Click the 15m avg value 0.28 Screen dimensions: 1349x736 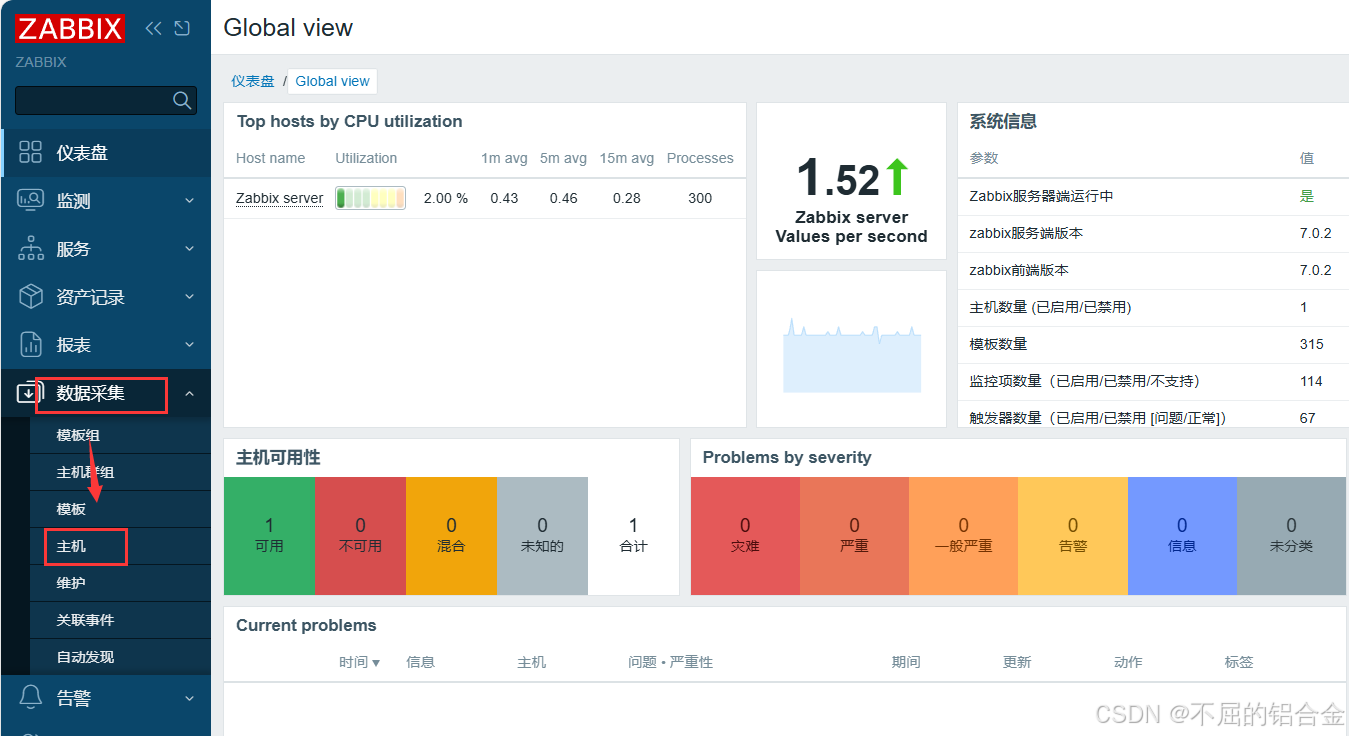(x=627, y=198)
